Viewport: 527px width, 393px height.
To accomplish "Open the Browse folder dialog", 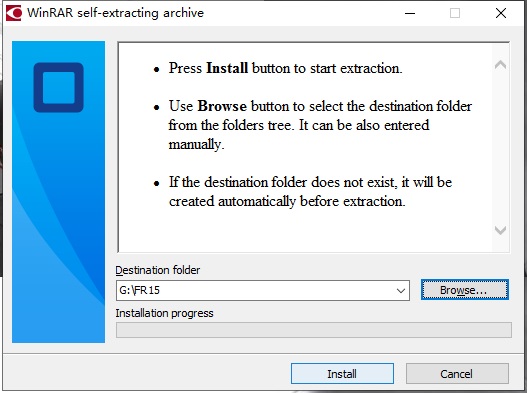I will point(465,290).
